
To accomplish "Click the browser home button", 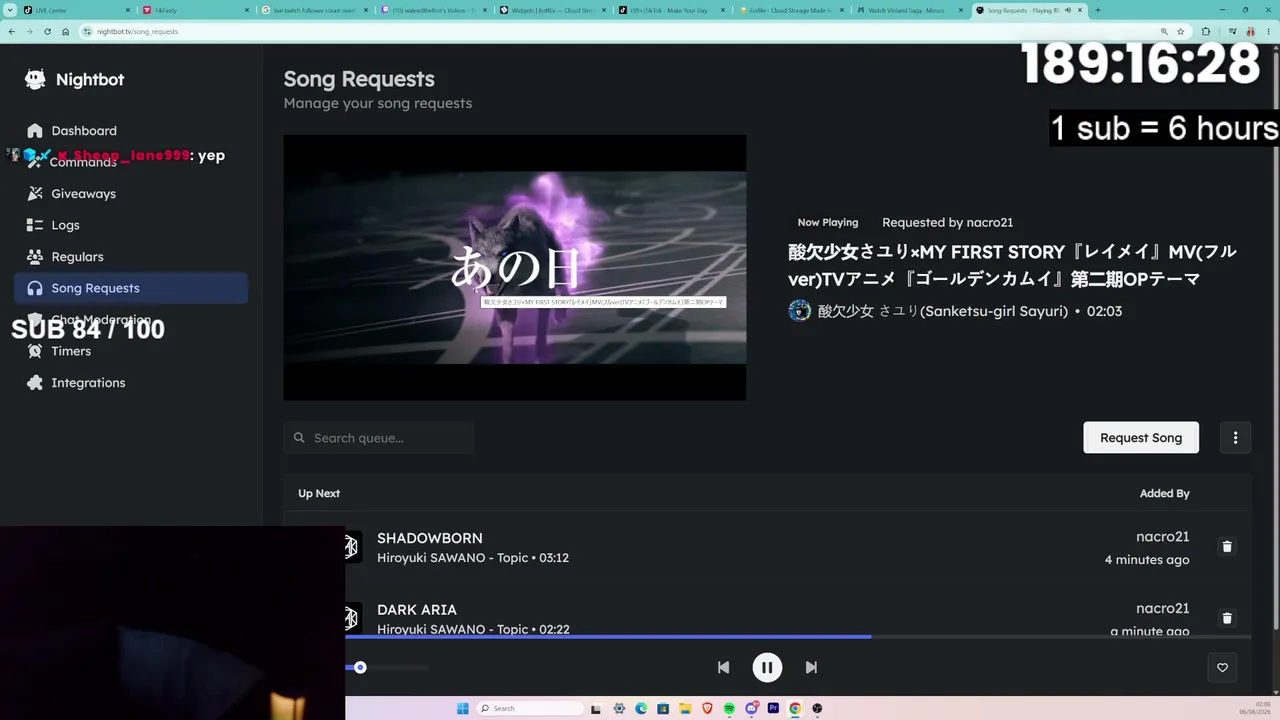I will 65,31.
